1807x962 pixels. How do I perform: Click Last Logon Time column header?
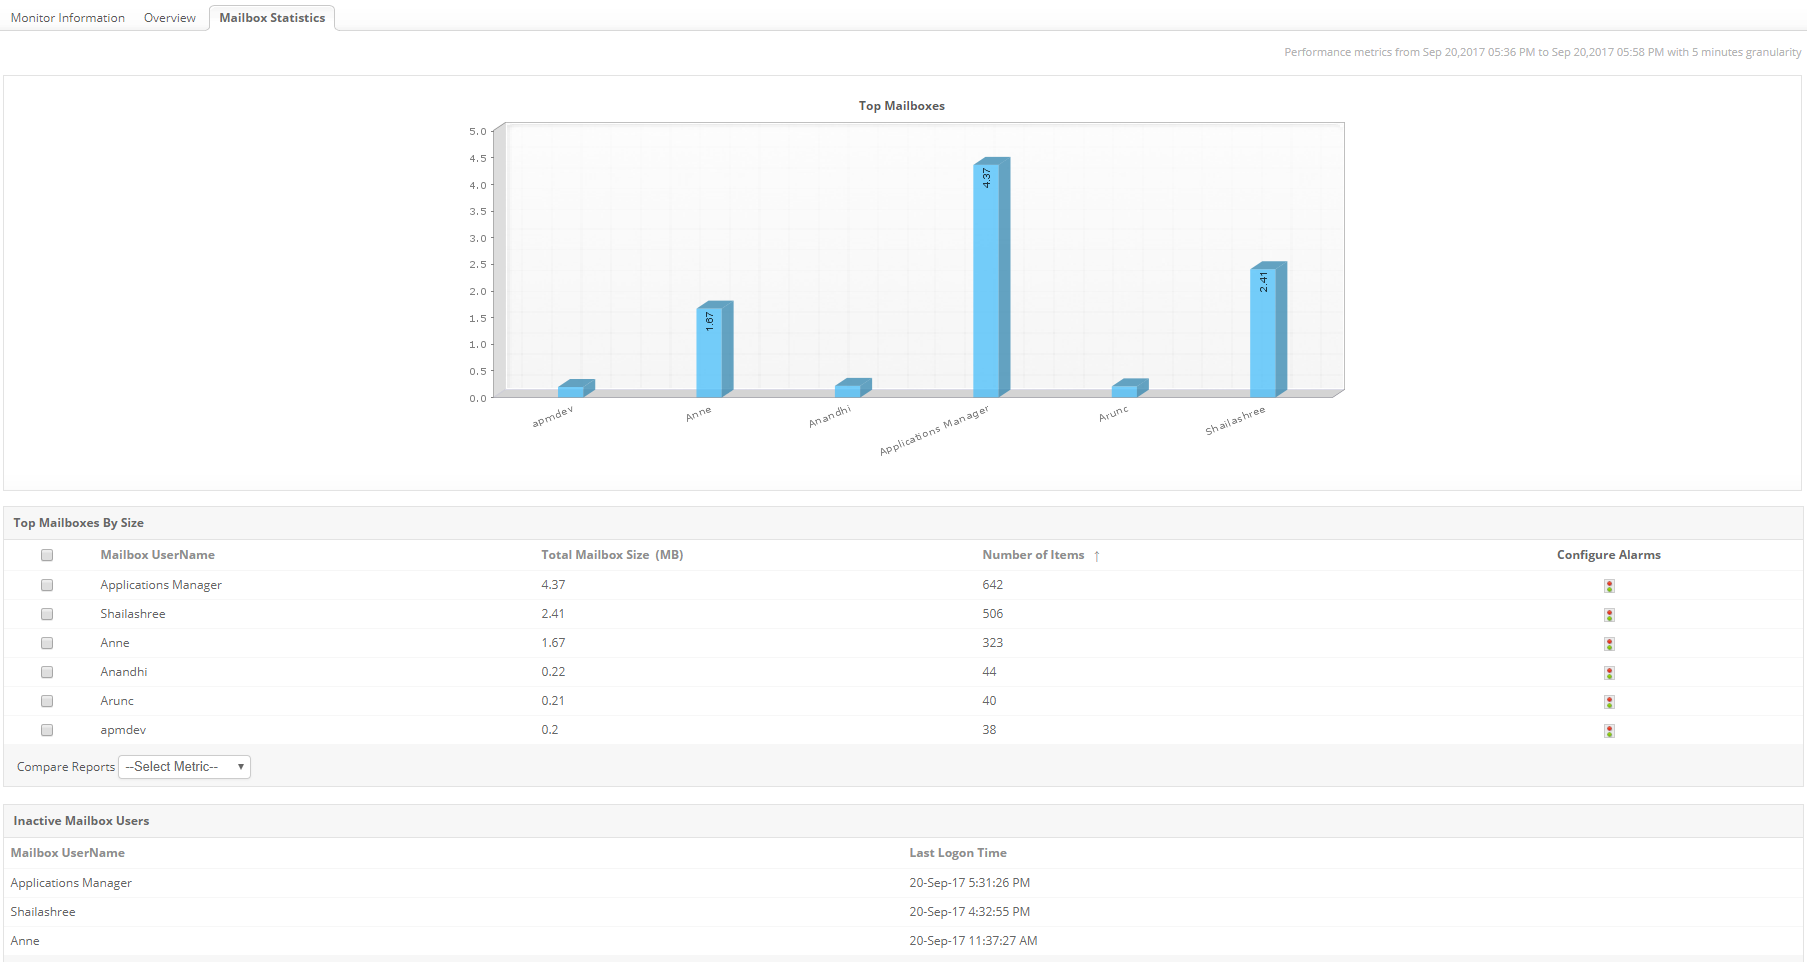(958, 853)
